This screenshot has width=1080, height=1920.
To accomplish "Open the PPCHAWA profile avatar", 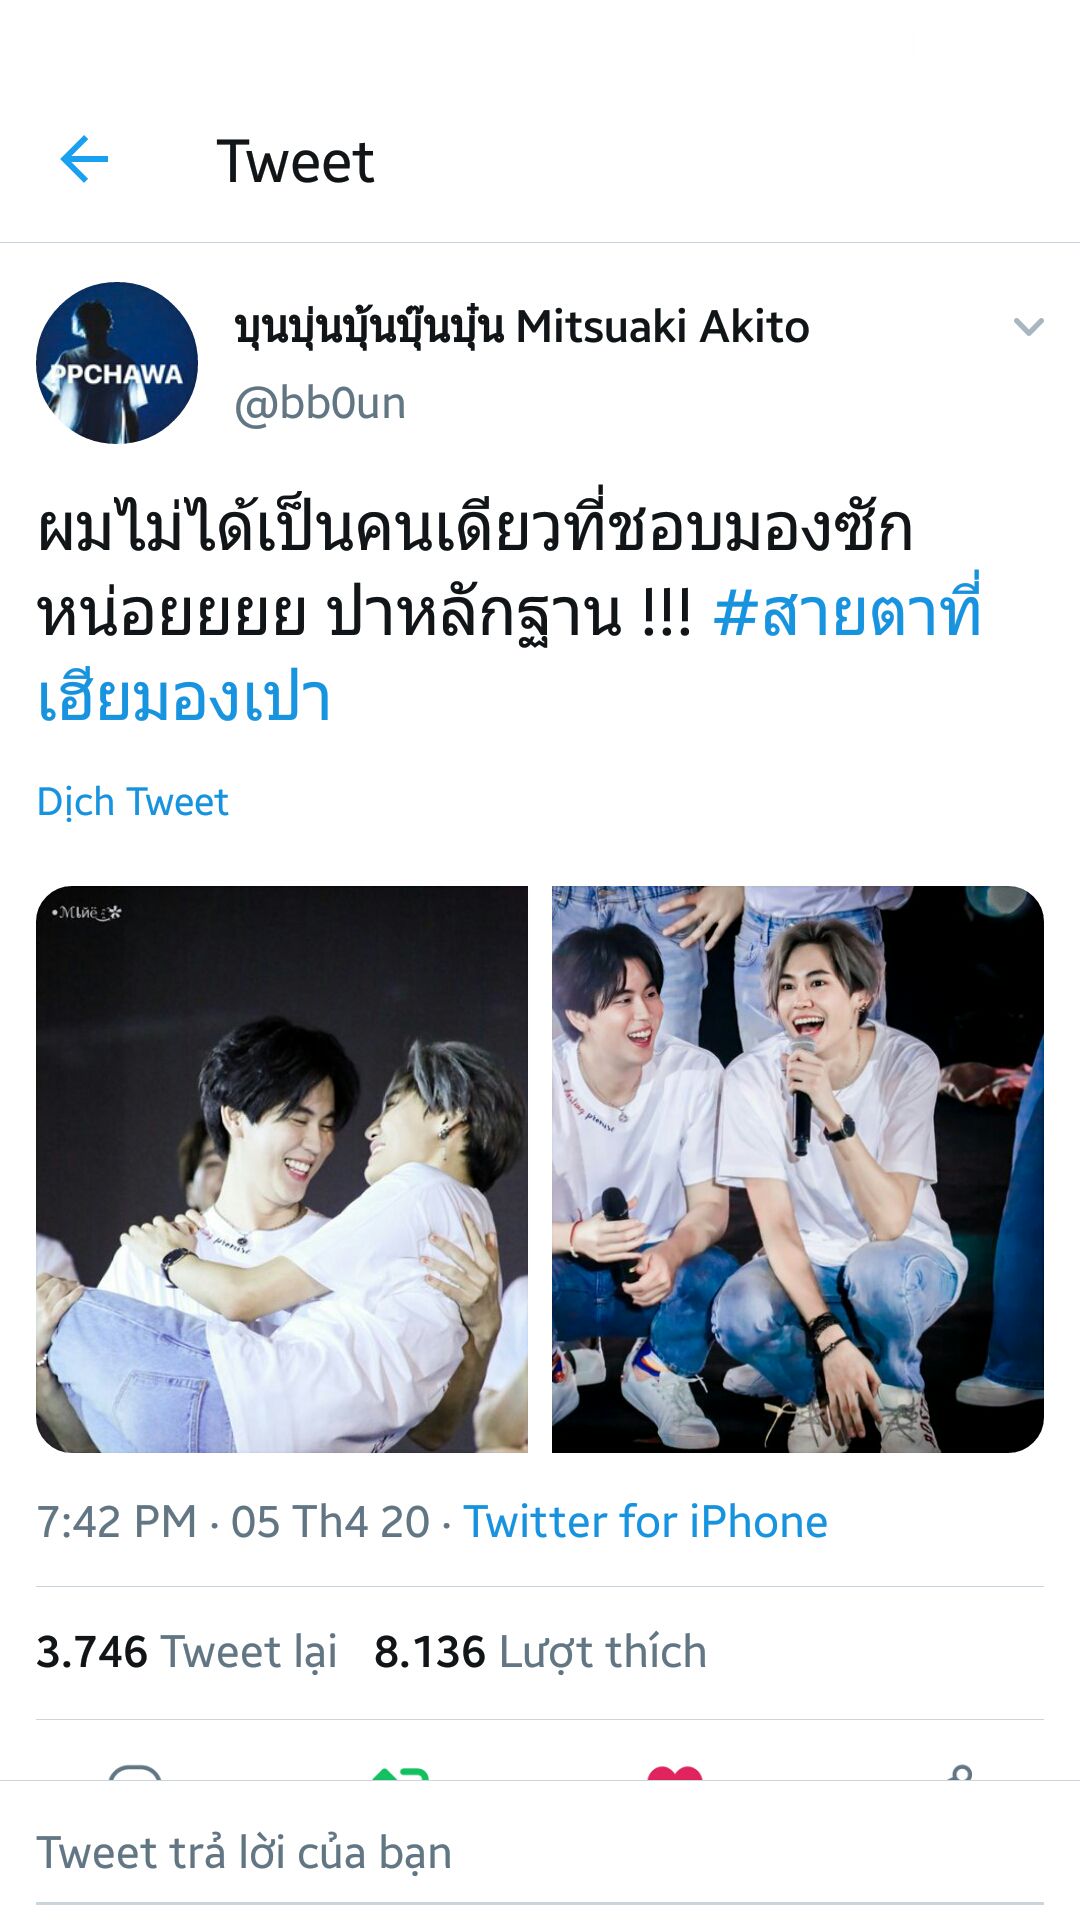I will (x=117, y=363).
